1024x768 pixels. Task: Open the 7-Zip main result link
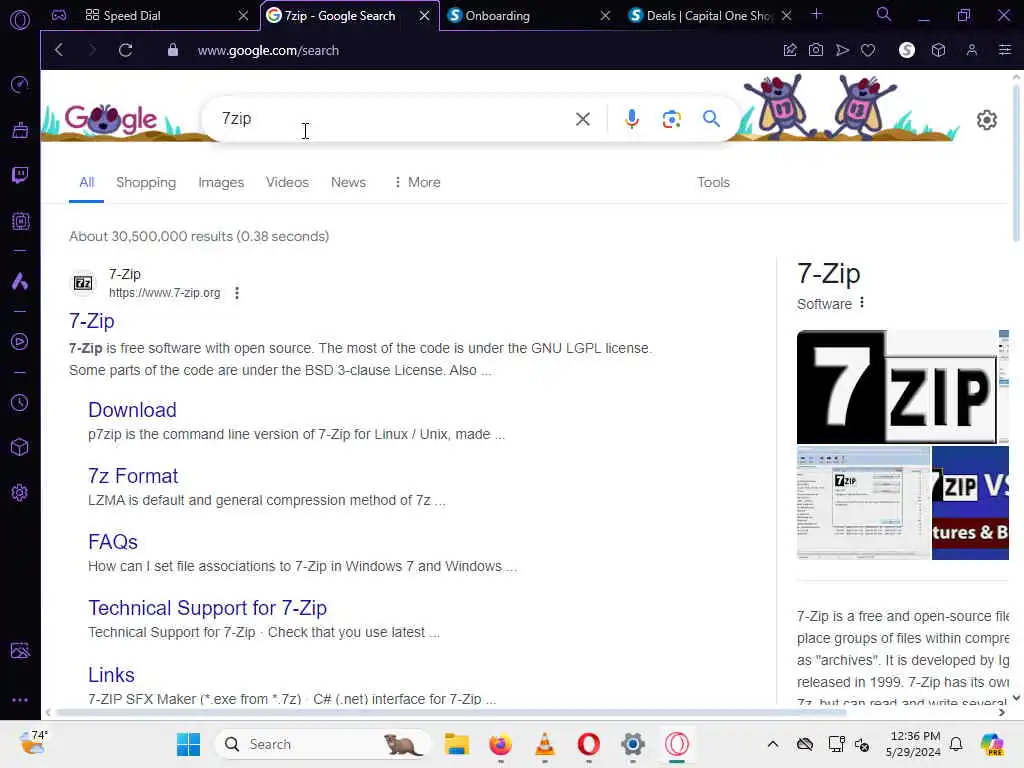[x=92, y=321]
